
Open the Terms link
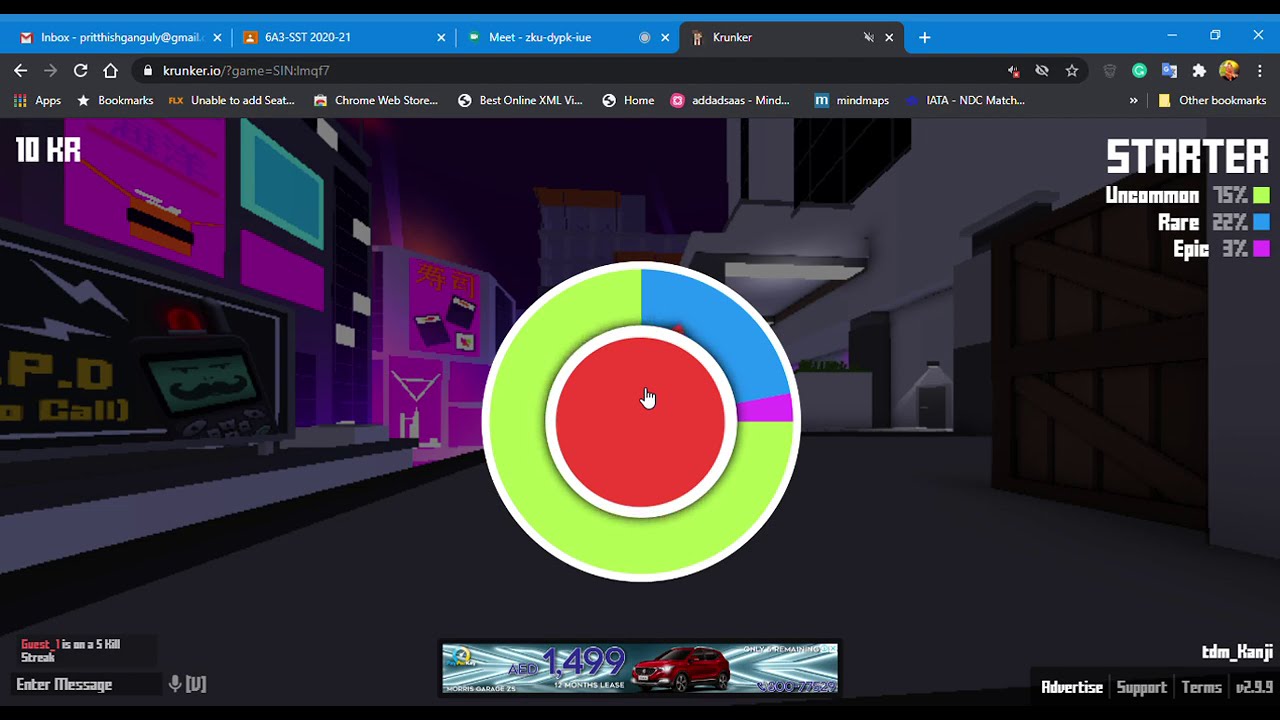[1201, 687]
